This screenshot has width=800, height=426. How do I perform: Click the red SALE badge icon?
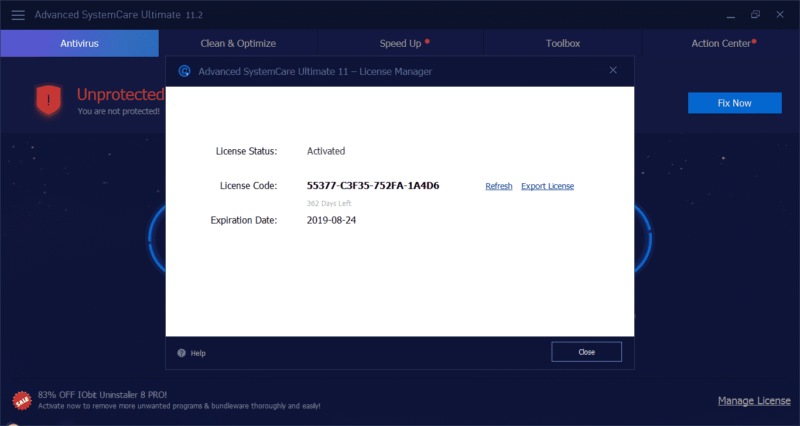(x=22, y=401)
